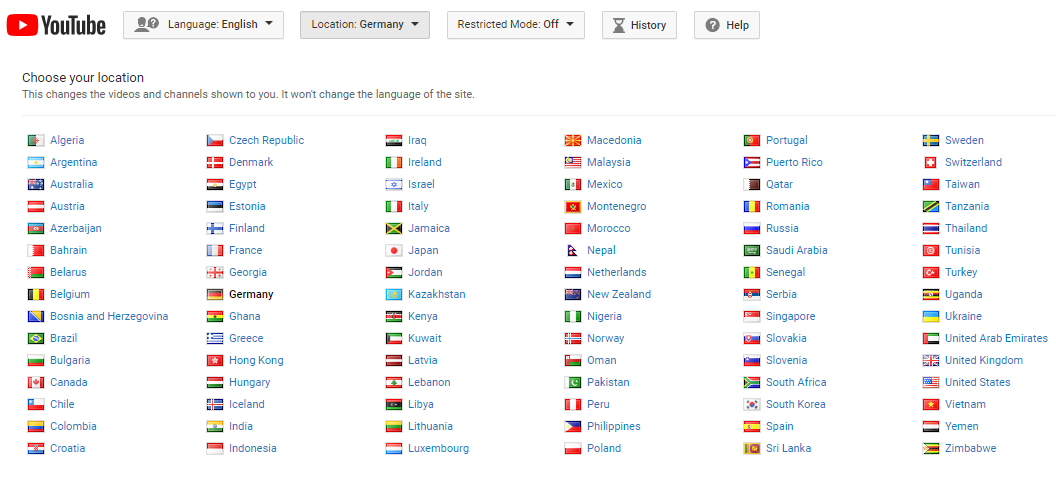
Task: Choose the New Zealand link
Action: pos(619,294)
